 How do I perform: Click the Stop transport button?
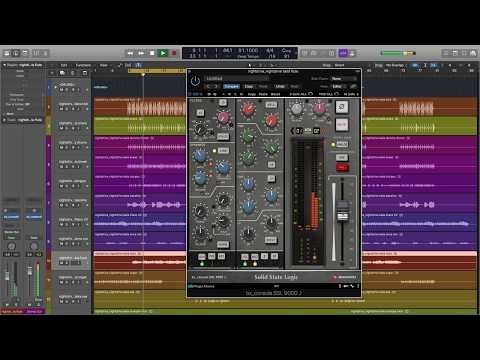point(152,53)
